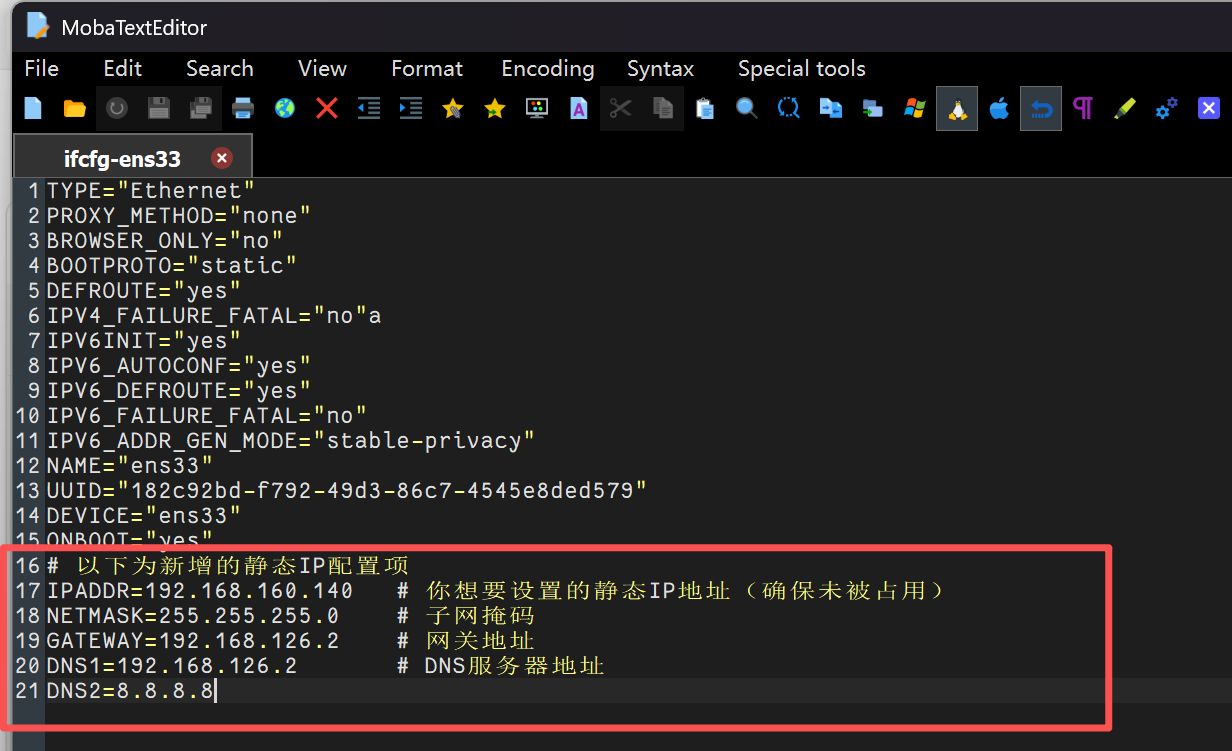Screen dimensions: 1232x751
Task: Click the scissors cut icon
Action: (x=621, y=108)
